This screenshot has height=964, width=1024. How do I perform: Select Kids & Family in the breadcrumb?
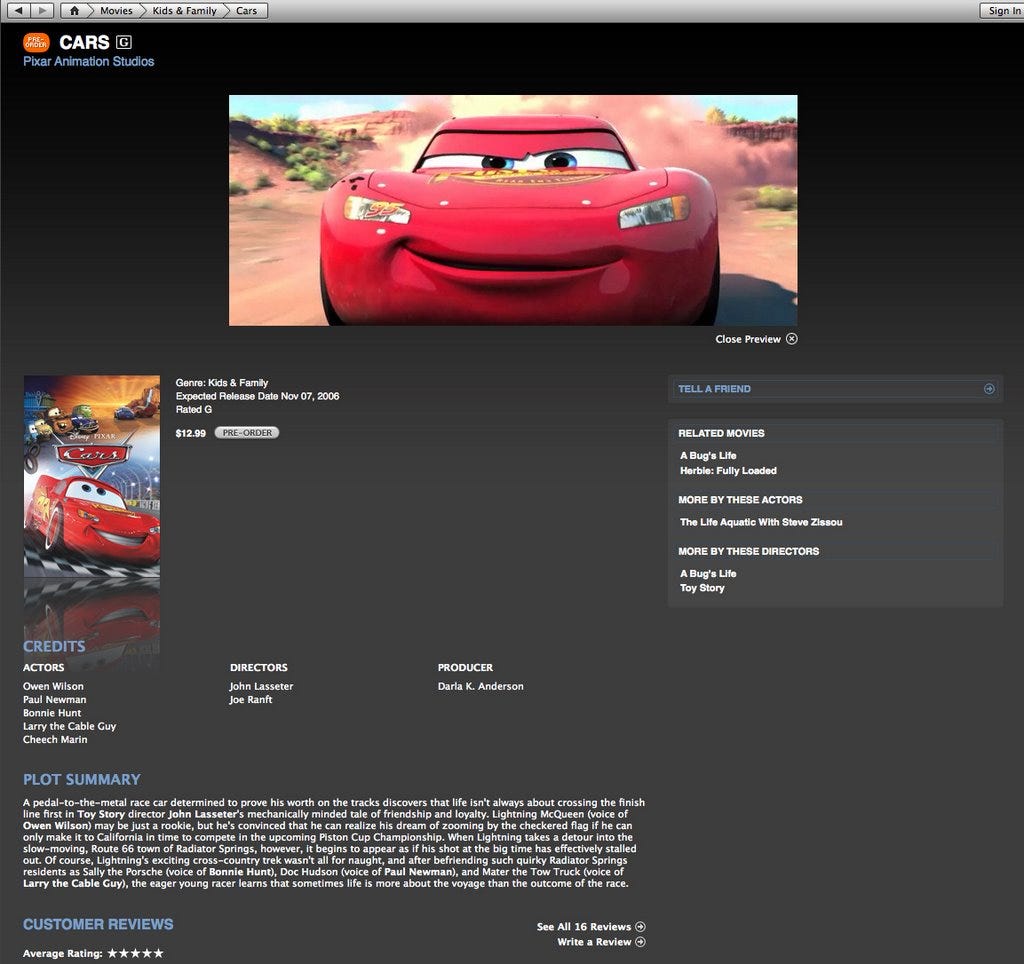(183, 11)
